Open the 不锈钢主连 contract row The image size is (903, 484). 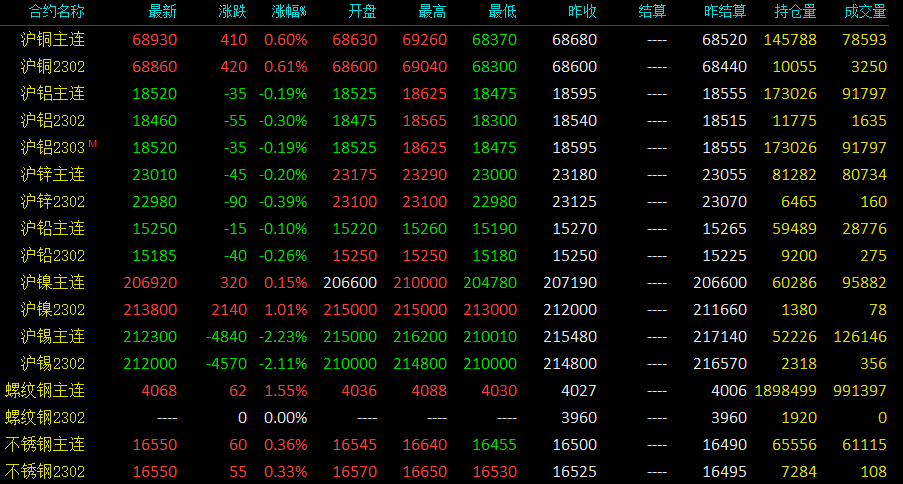tap(452, 444)
